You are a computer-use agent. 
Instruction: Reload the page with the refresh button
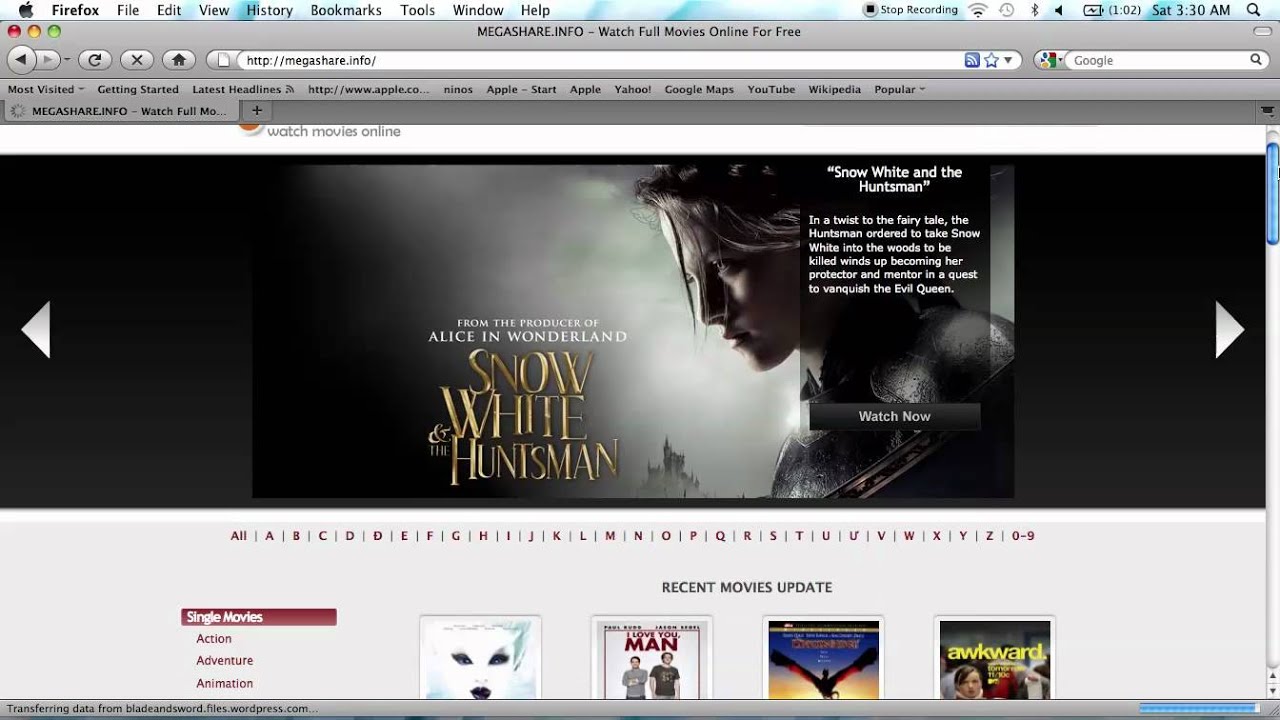(x=94, y=60)
